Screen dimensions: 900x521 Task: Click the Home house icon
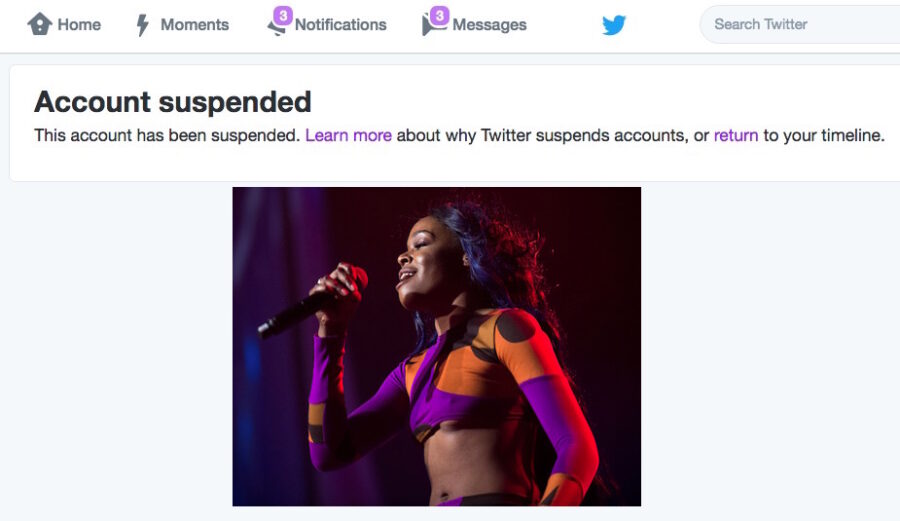[40, 25]
